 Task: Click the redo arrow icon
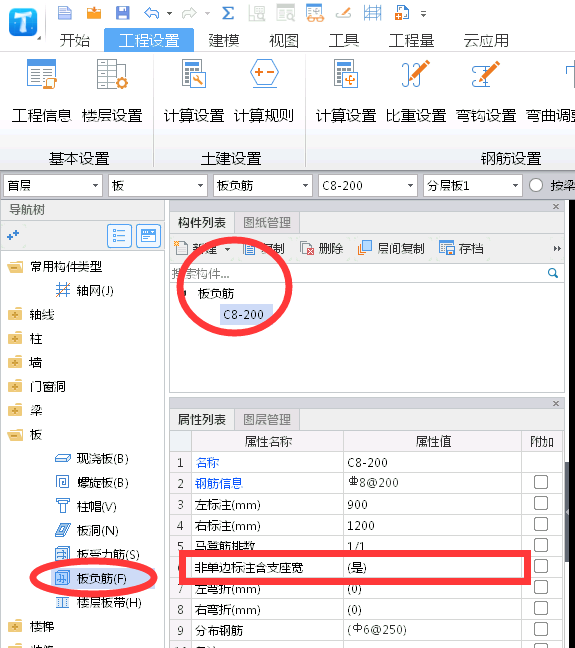pyautogui.click(x=189, y=13)
